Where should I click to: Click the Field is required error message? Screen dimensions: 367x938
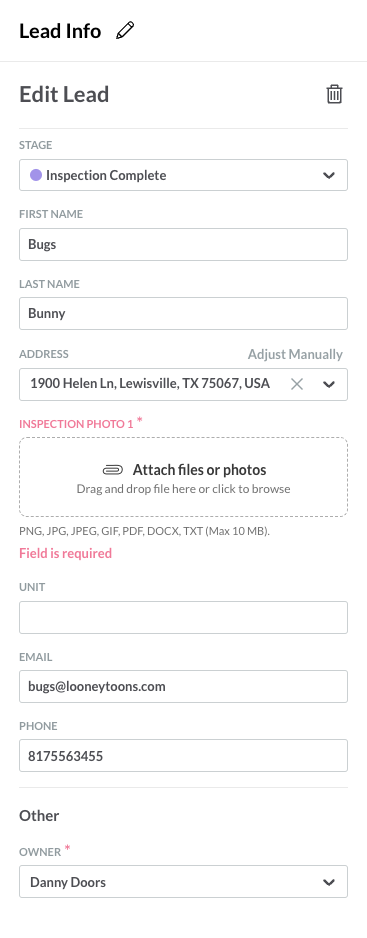tap(65, 553)
